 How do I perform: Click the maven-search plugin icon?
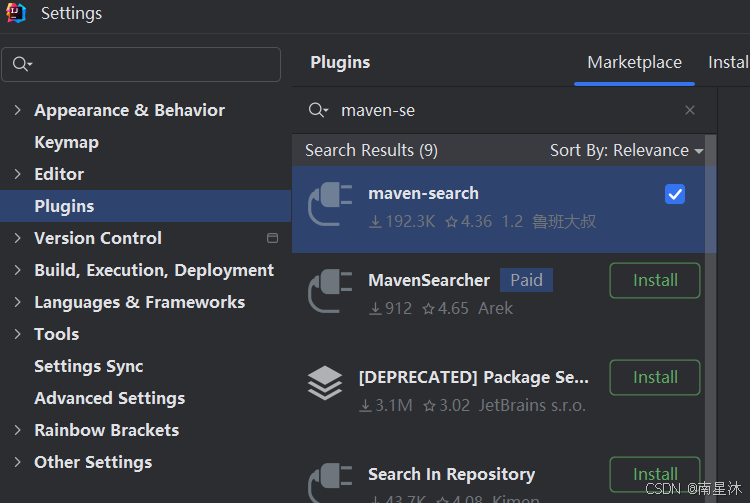[x=331, y=204]
